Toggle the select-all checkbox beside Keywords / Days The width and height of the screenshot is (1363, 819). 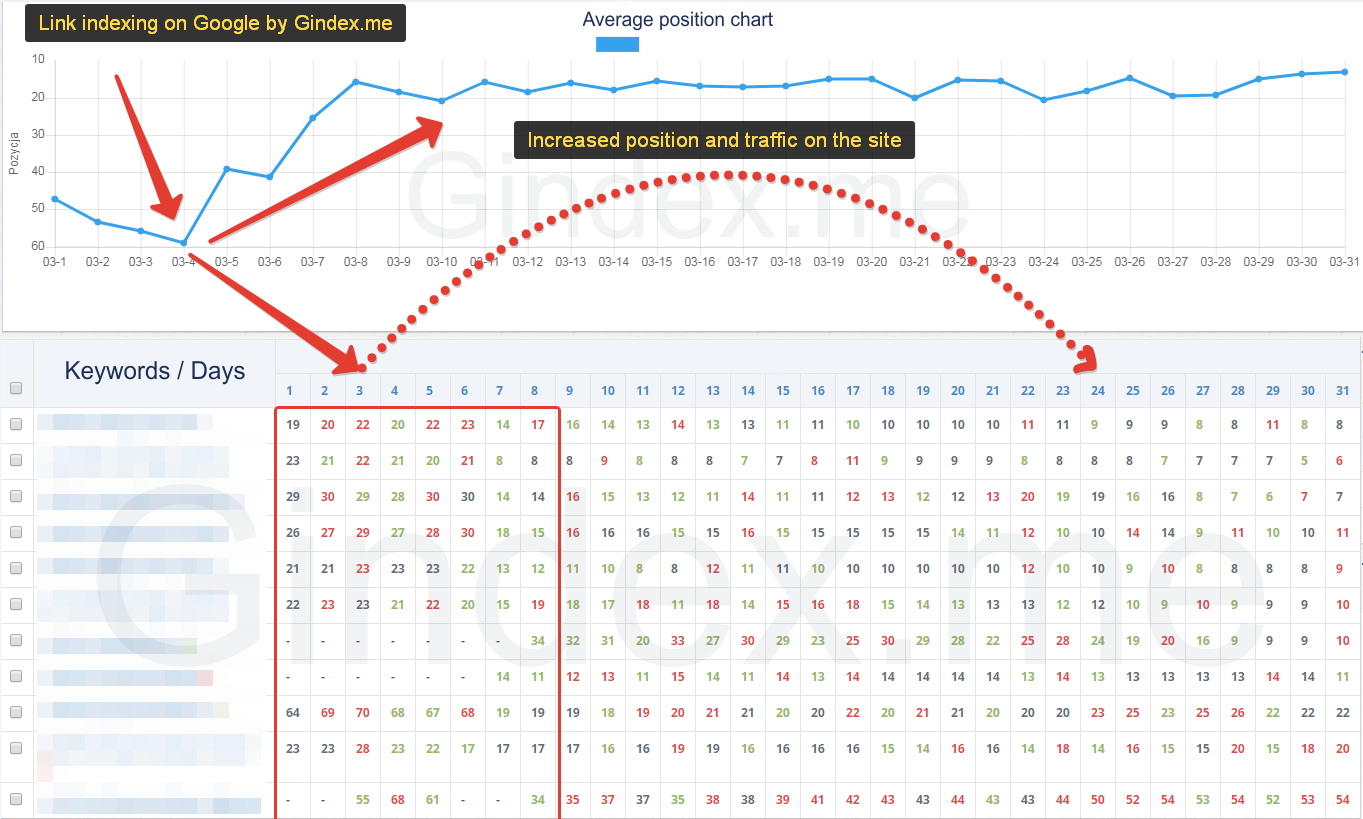pyautogui.click(x=15, y=389)
